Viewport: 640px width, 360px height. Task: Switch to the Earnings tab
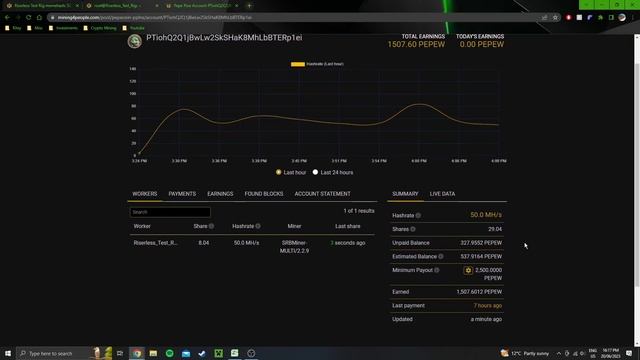click(x=220, y=194)
